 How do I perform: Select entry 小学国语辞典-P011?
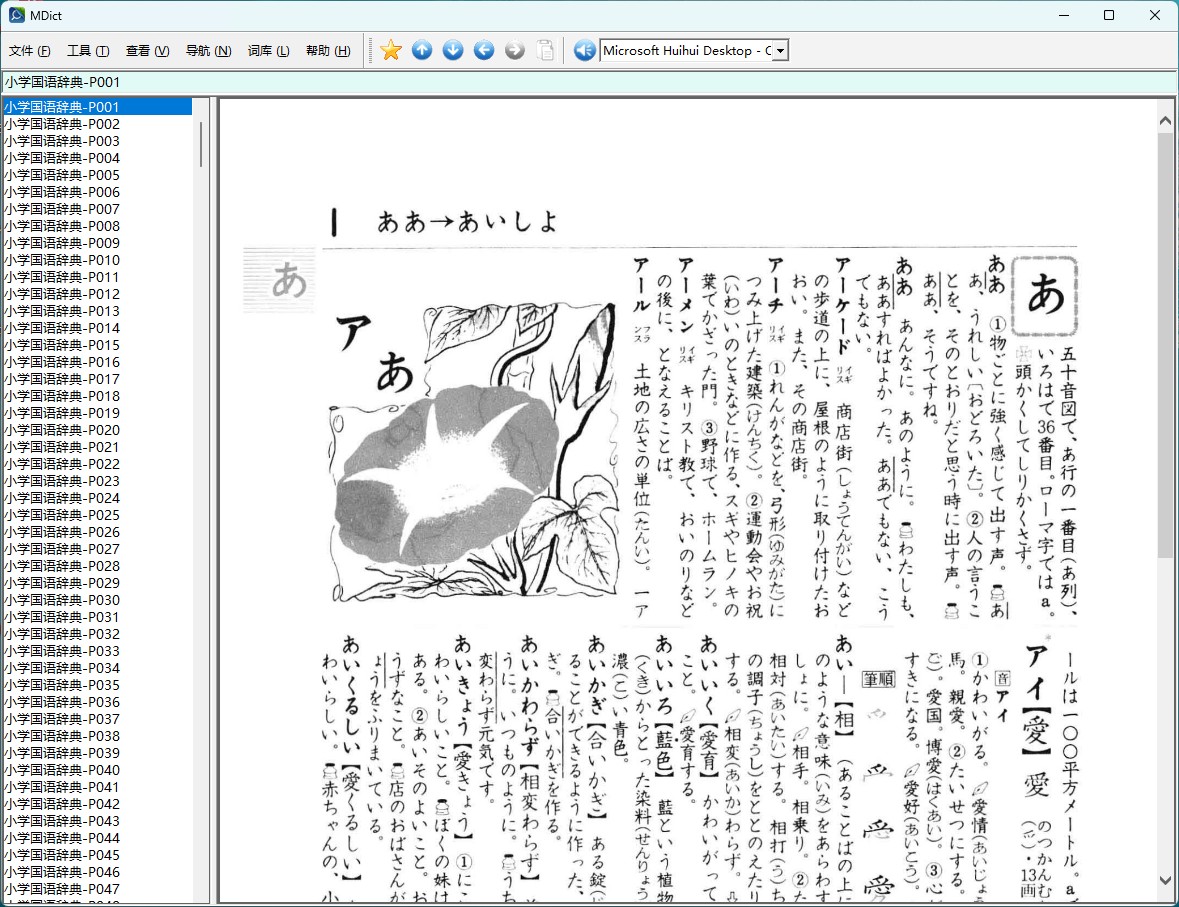point(97,277)
